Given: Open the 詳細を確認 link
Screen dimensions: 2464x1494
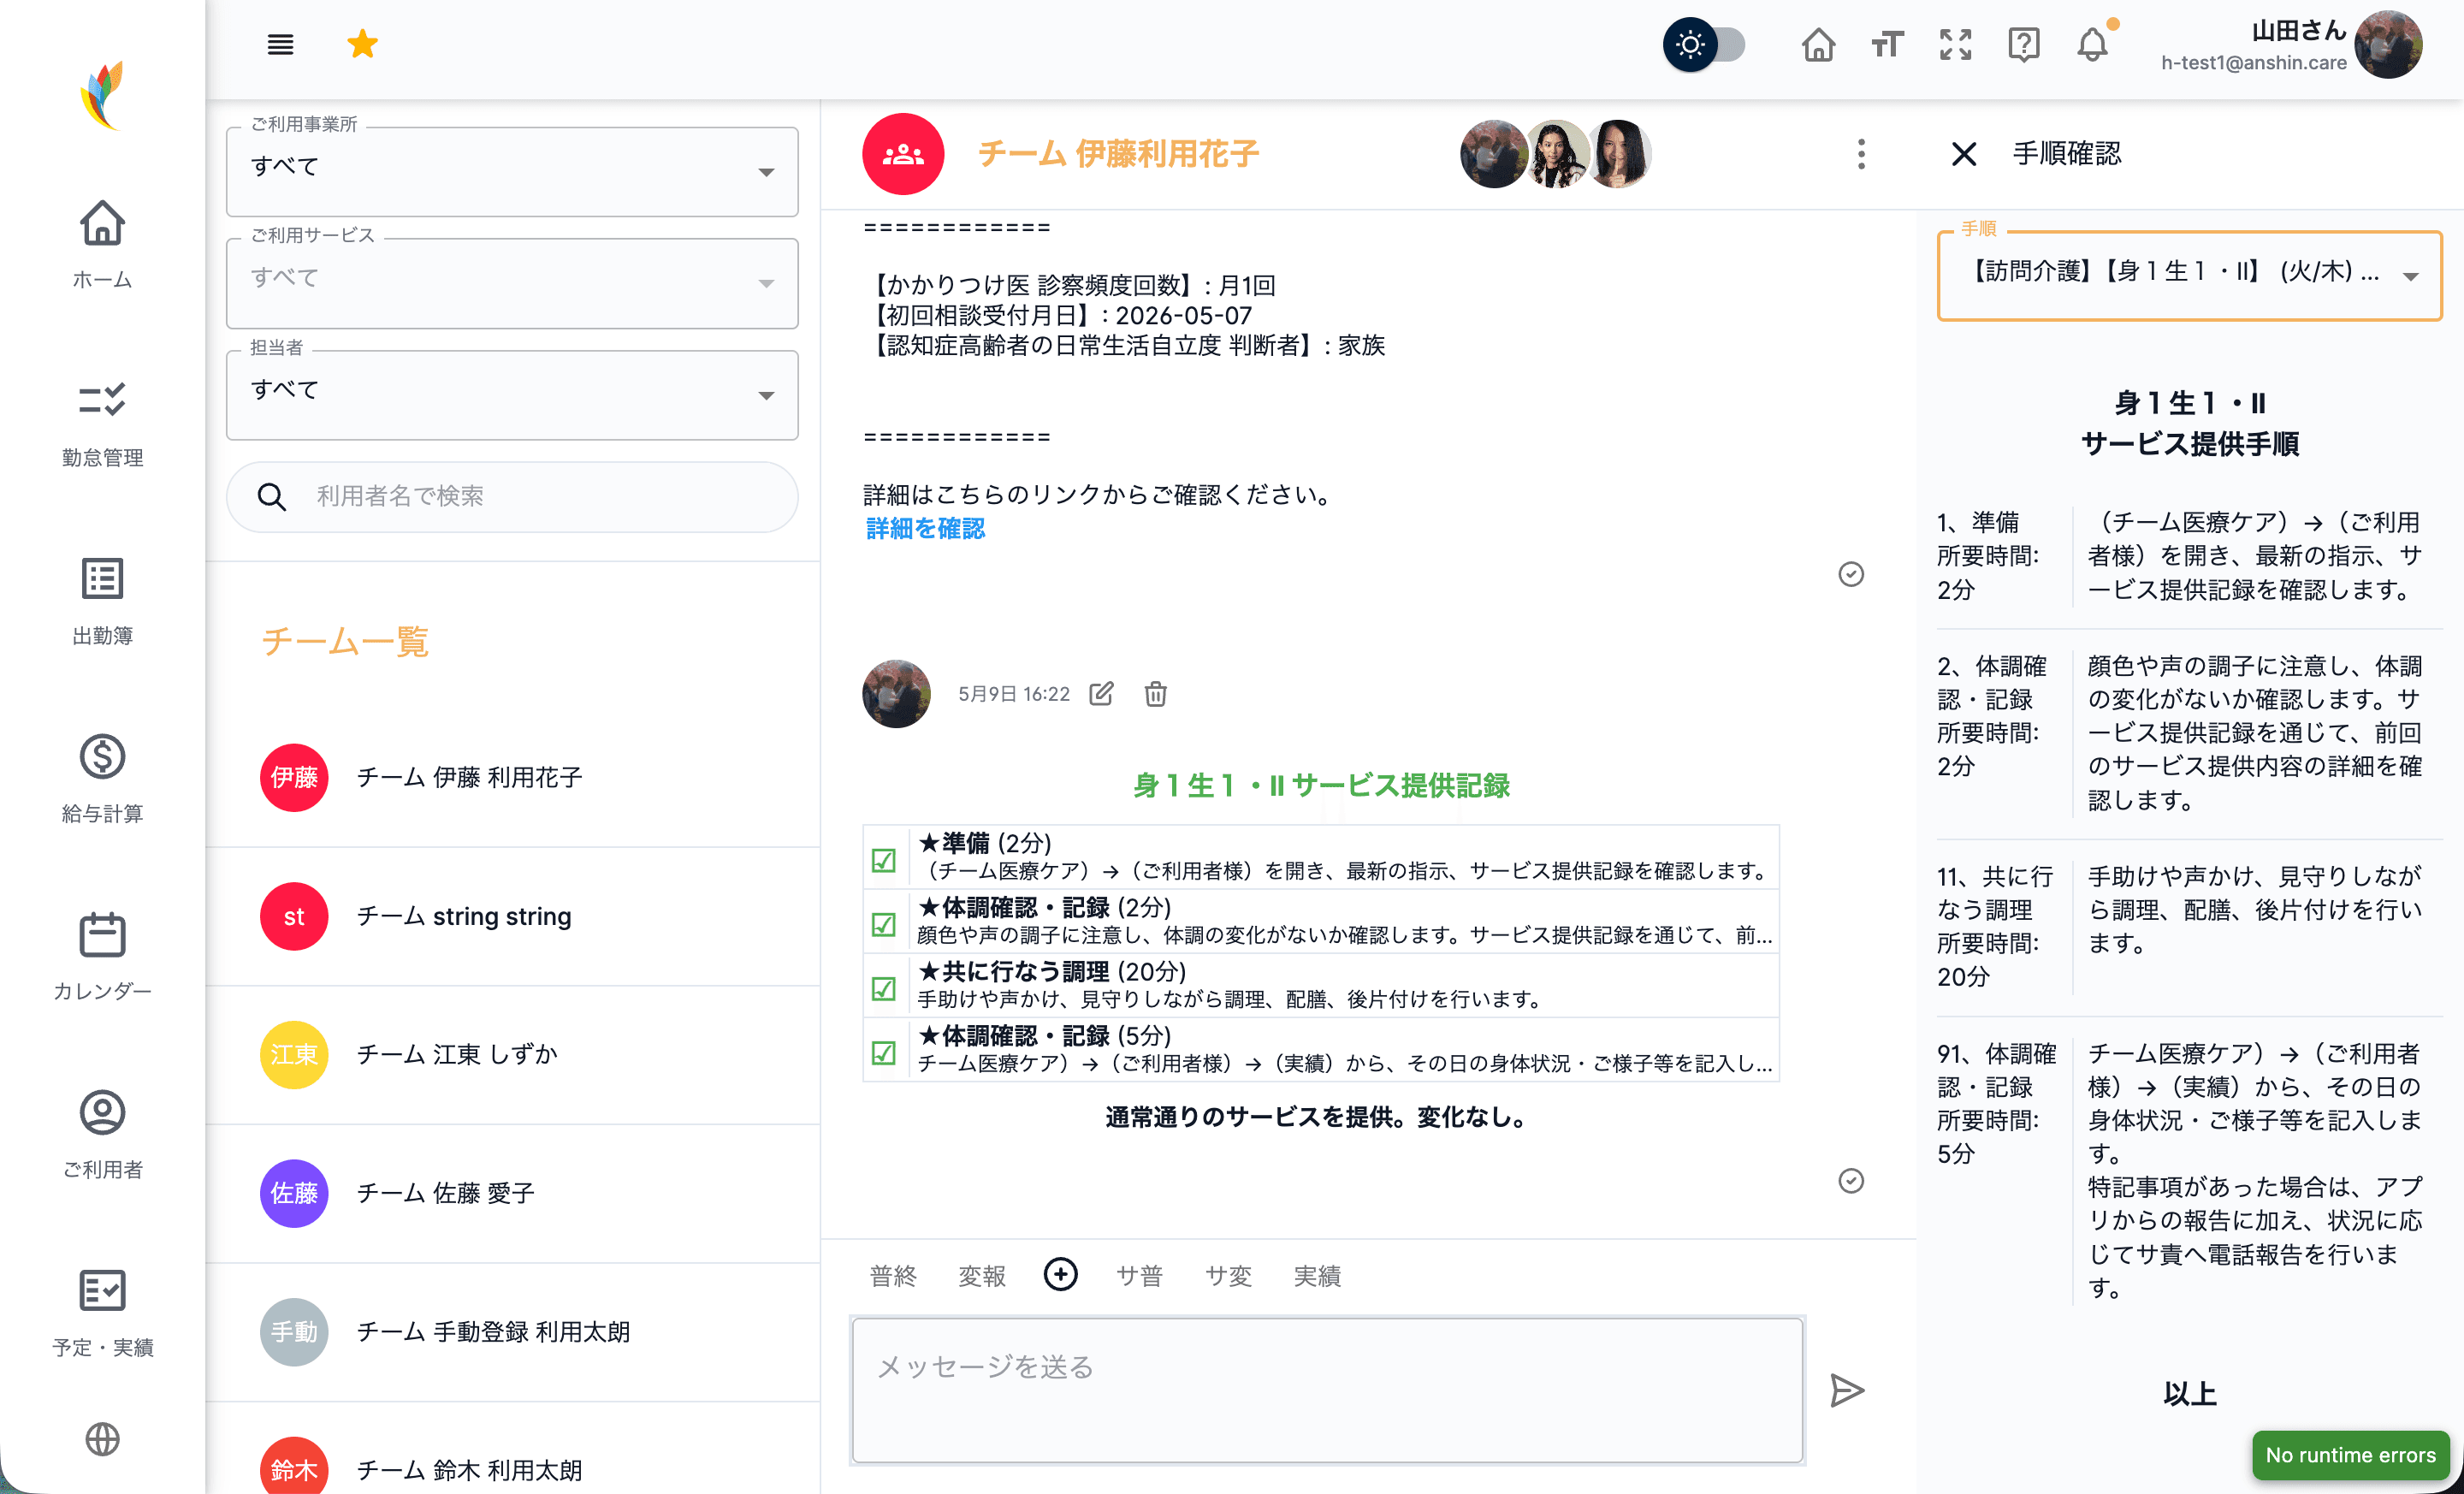Looking at the screenshot, I should pyautogui.click(x=925, y=529).
